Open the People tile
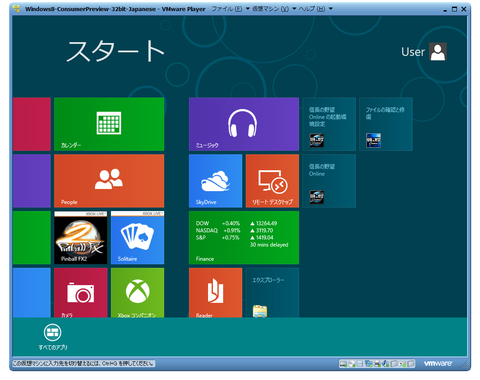The width and height of the screenshot is (480, 380). pos(109,181)
